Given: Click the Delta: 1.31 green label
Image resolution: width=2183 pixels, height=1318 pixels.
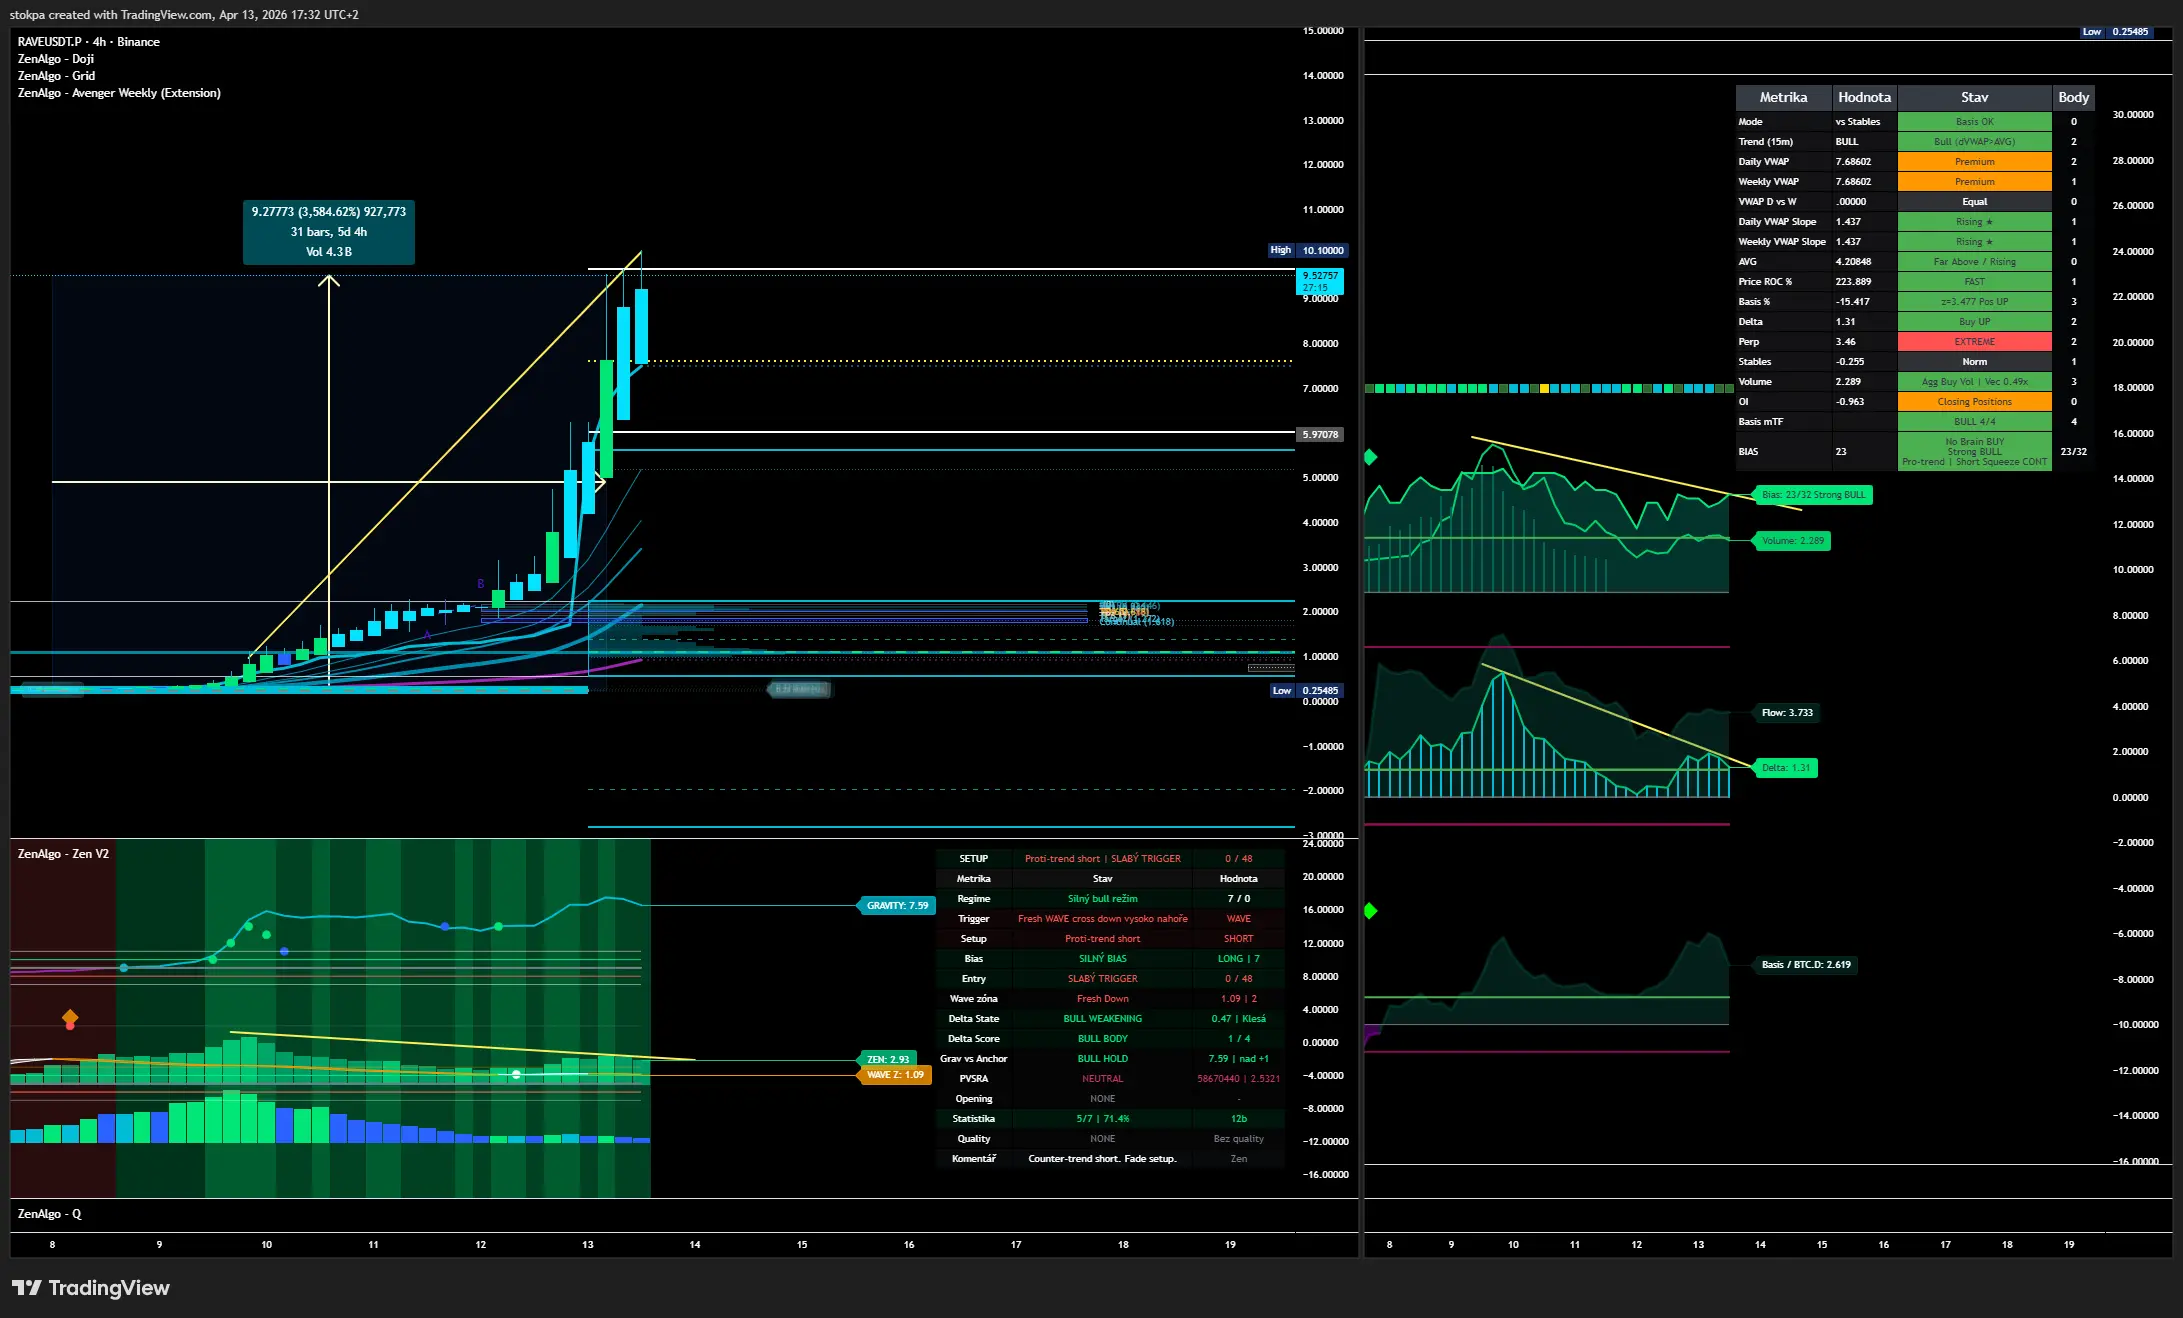Looking at the screenshot, I should pos(1785,768).
